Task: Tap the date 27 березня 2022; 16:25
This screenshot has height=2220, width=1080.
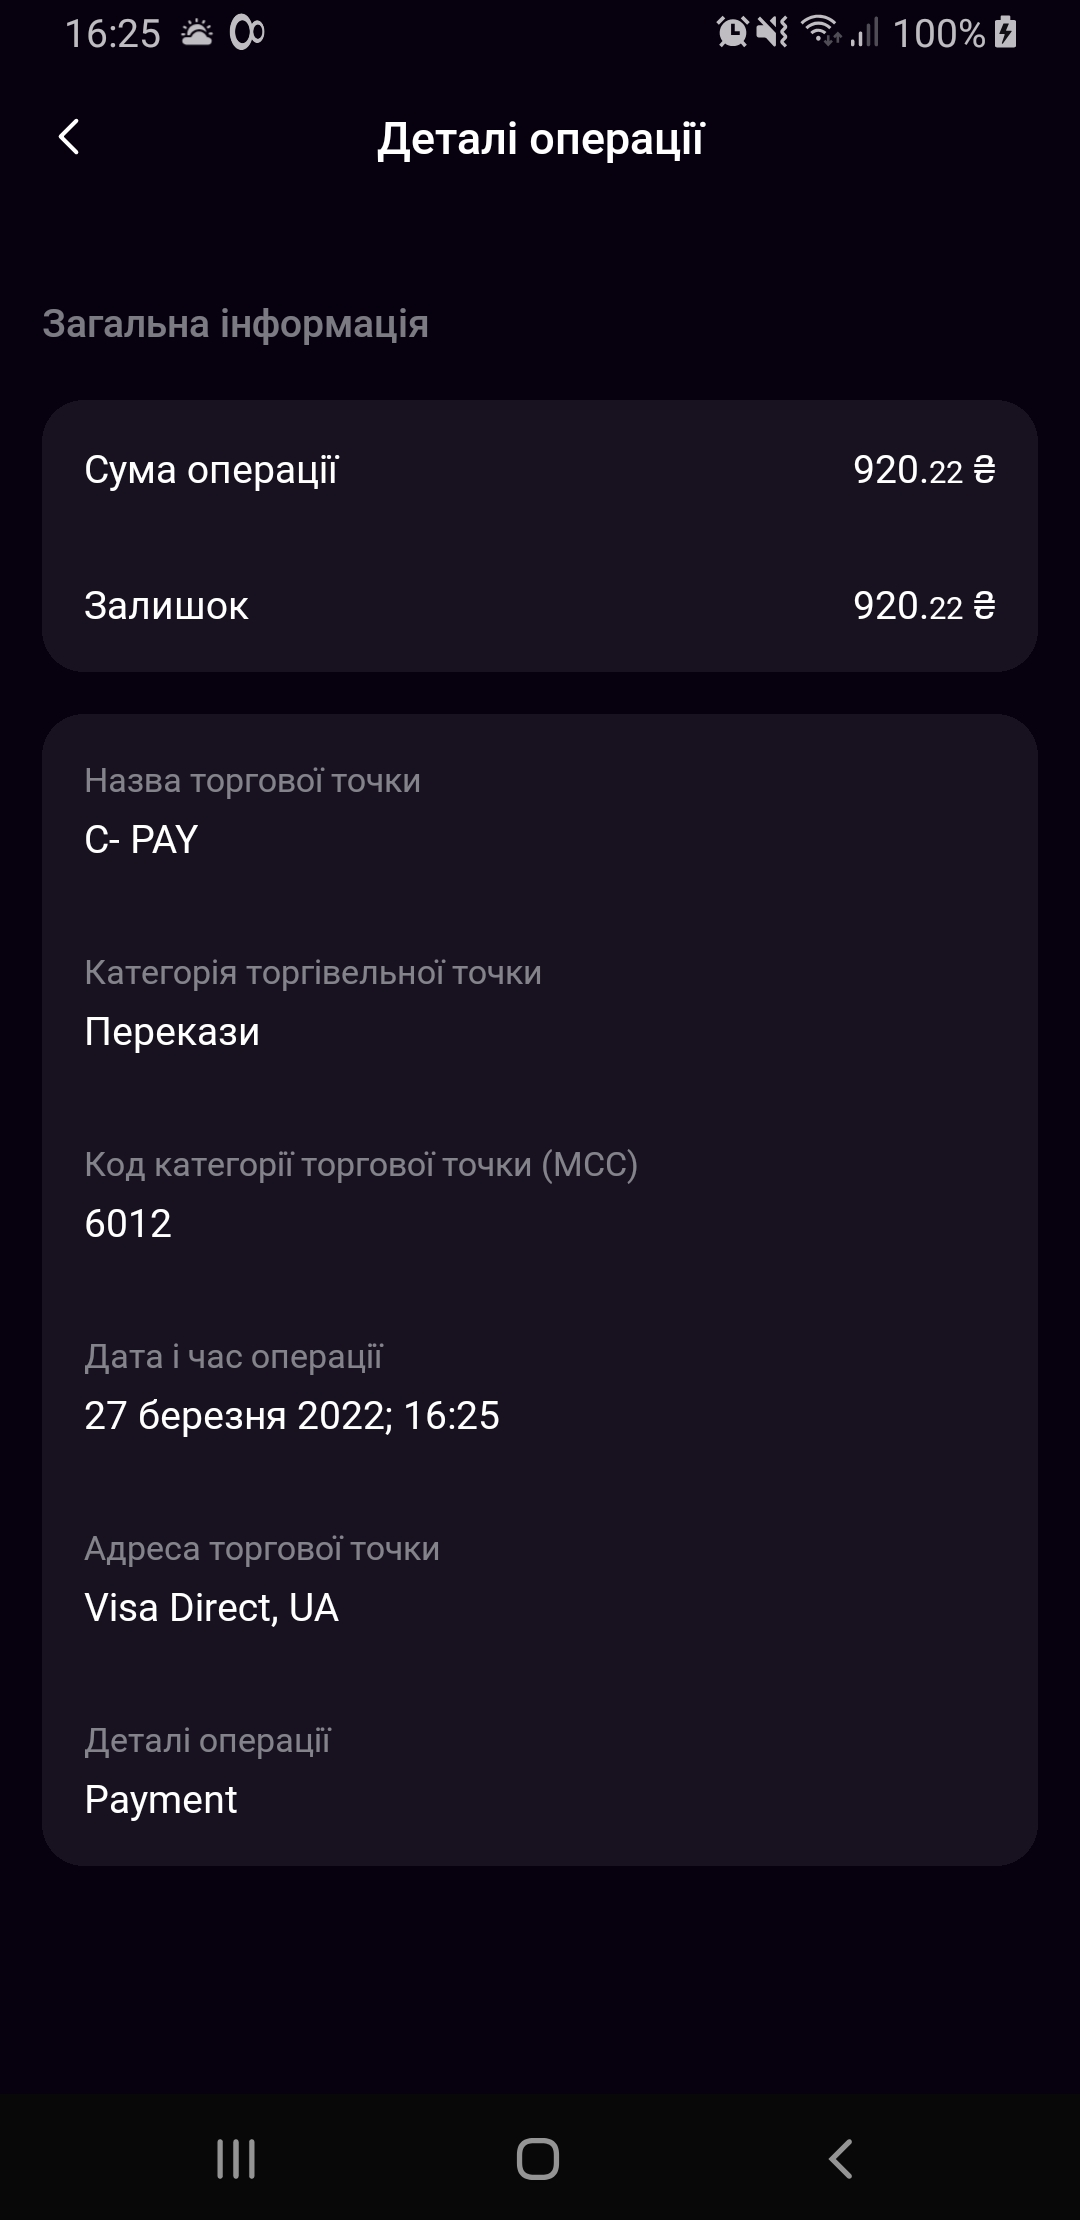Action: (292, 1416)
